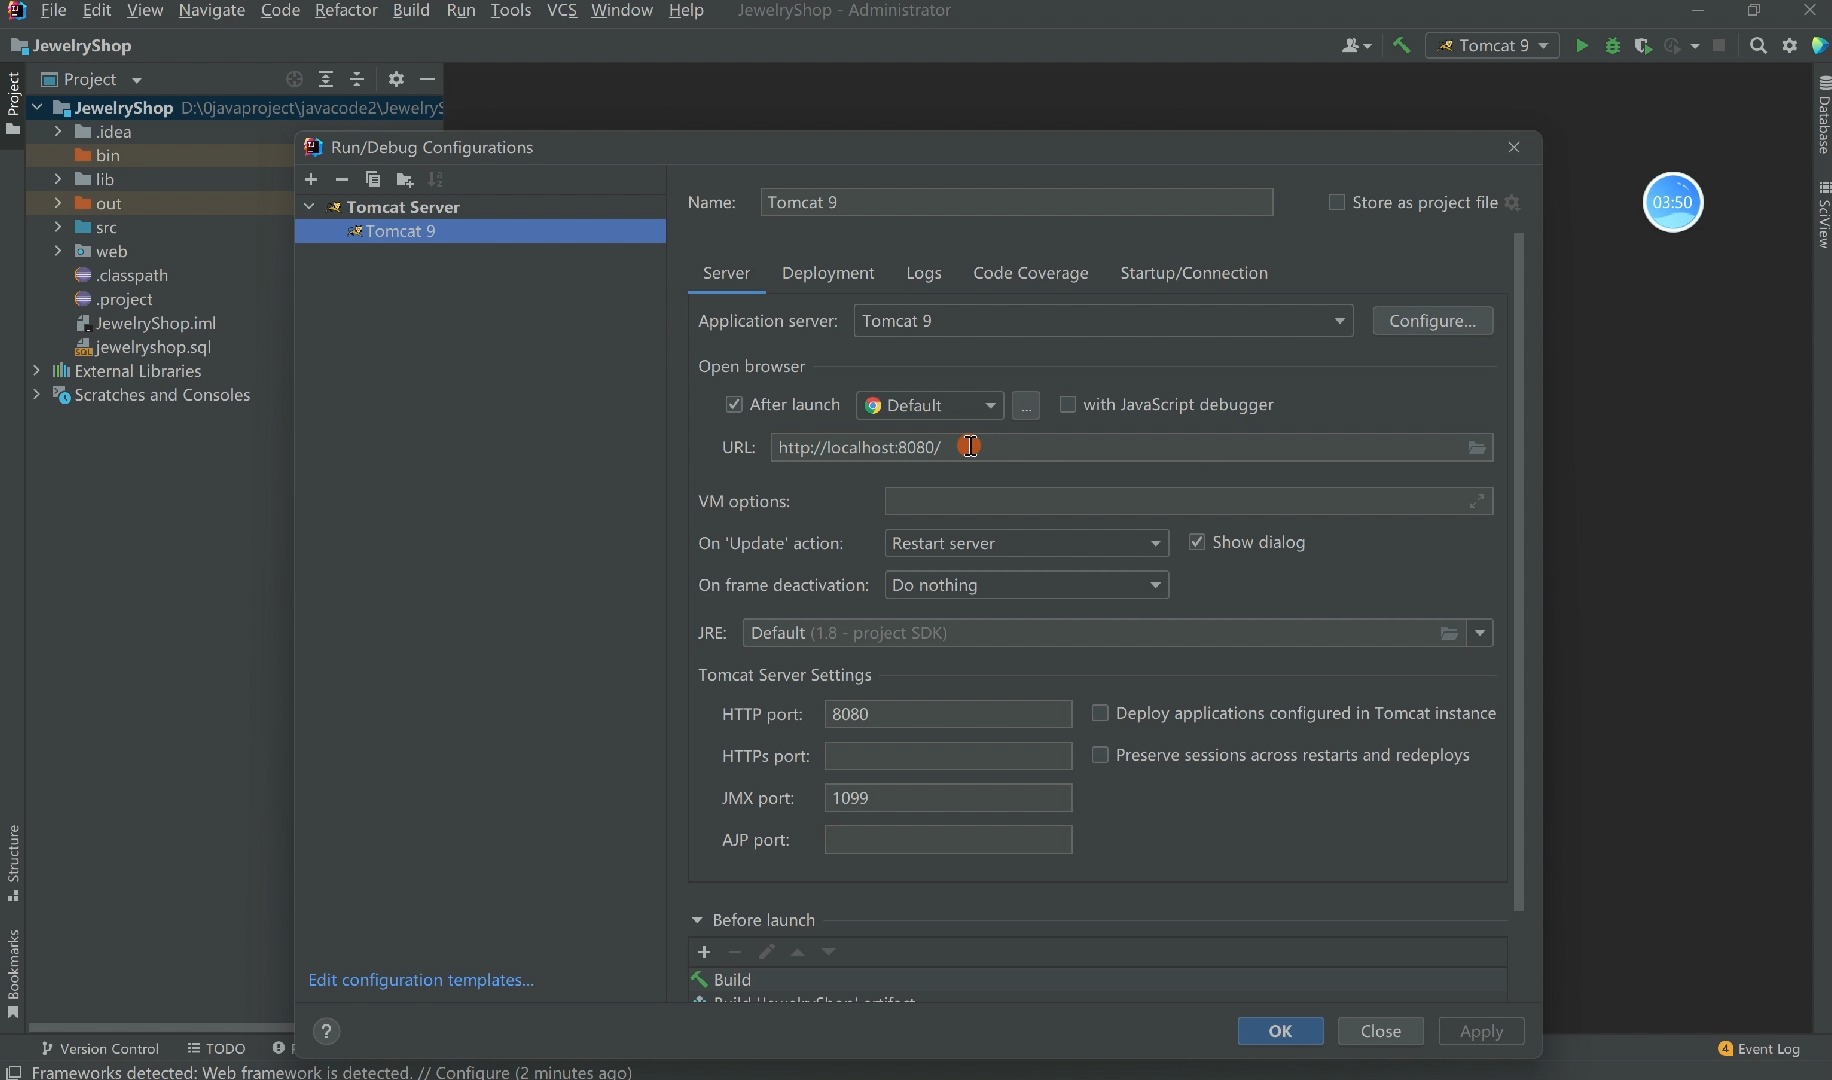Image resolution: width=1832 pixels, height=1080 pixels.
Task: Open the Bookmarks tool window
Action: tap(12, 973)
